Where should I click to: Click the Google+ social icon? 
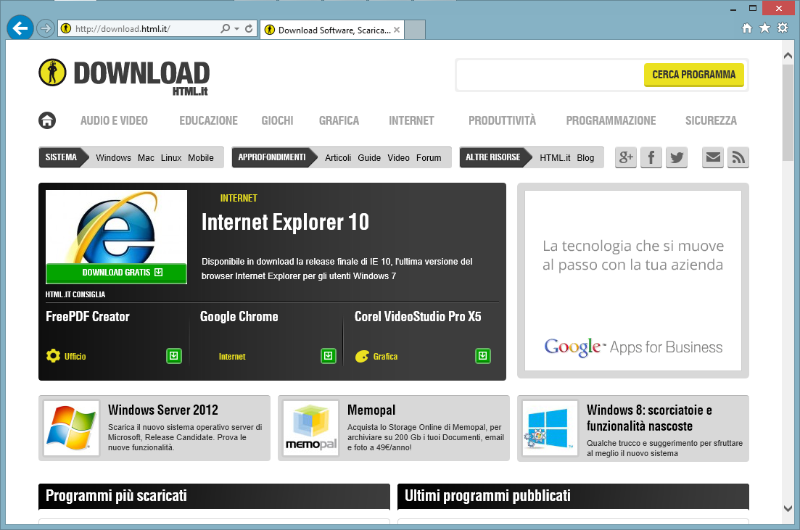(626, 157)
